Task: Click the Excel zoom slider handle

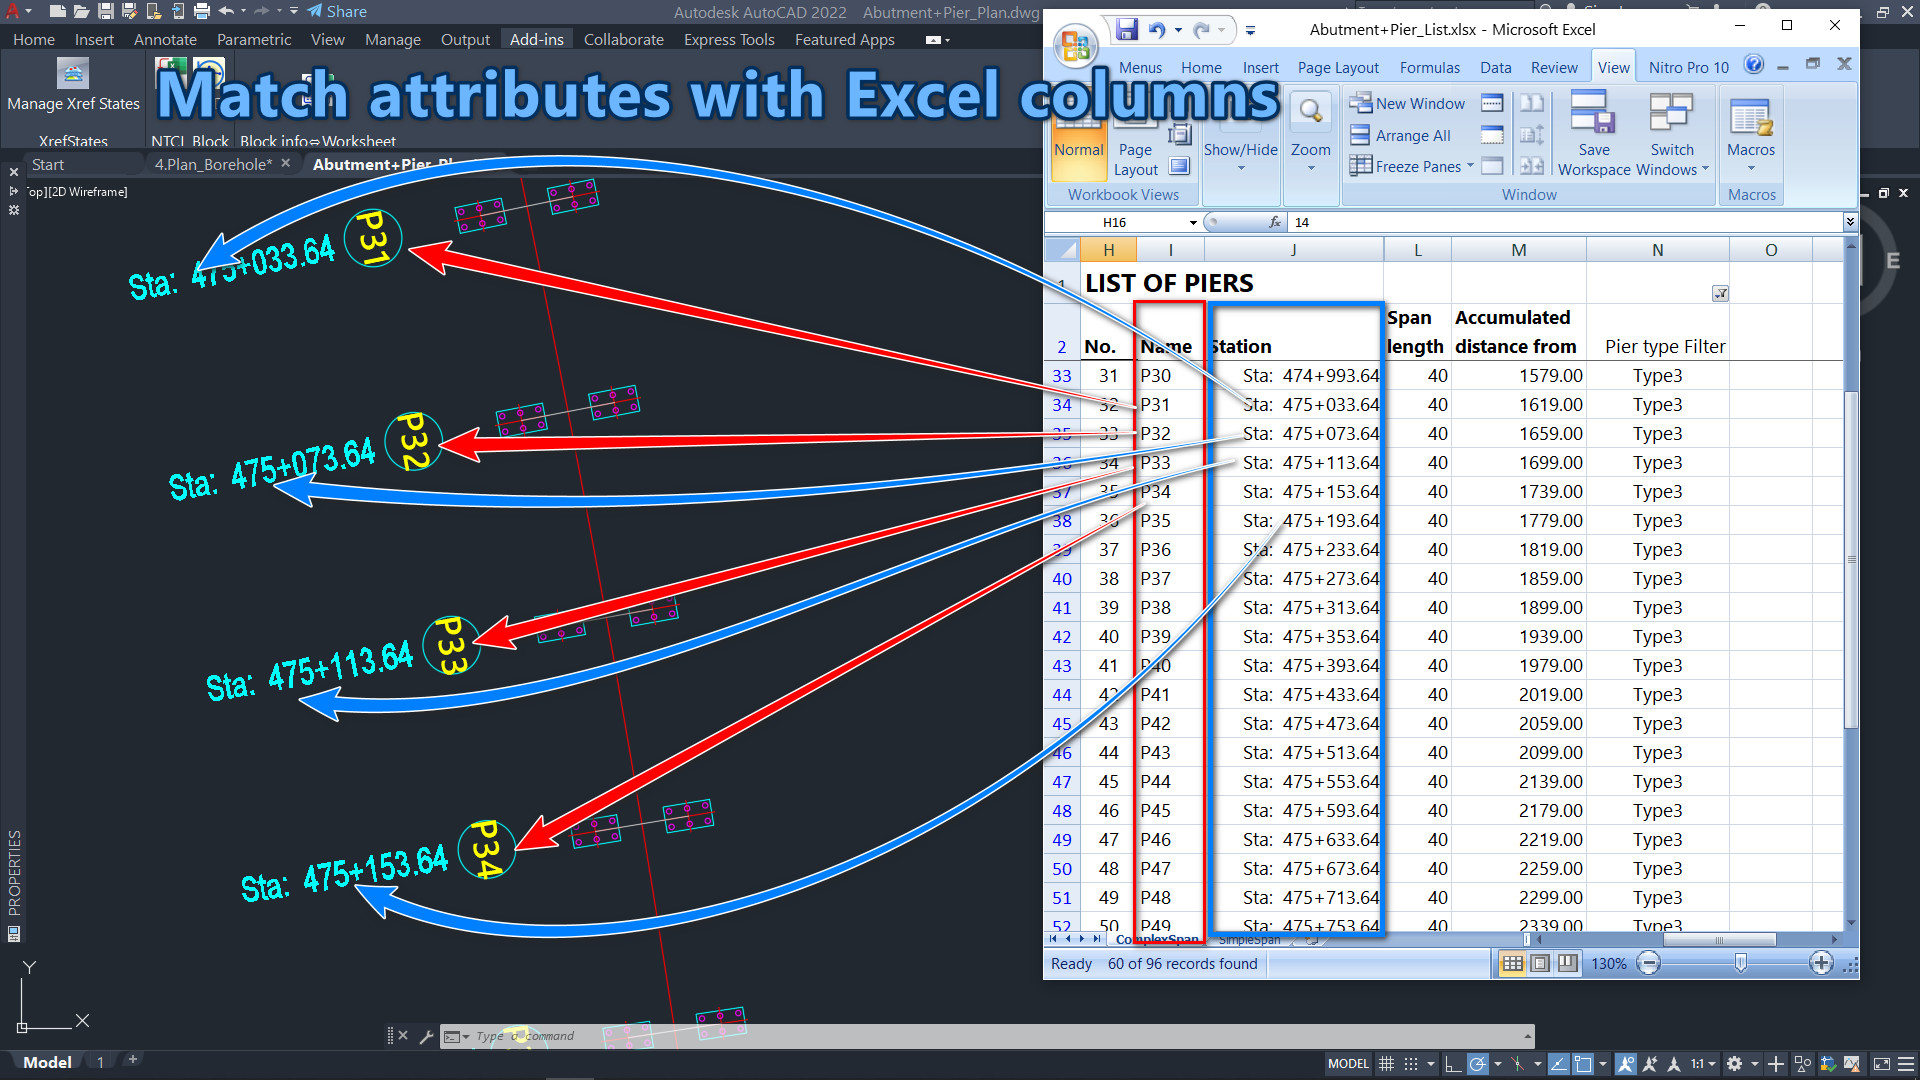Action: click(x=1740, y=963)
